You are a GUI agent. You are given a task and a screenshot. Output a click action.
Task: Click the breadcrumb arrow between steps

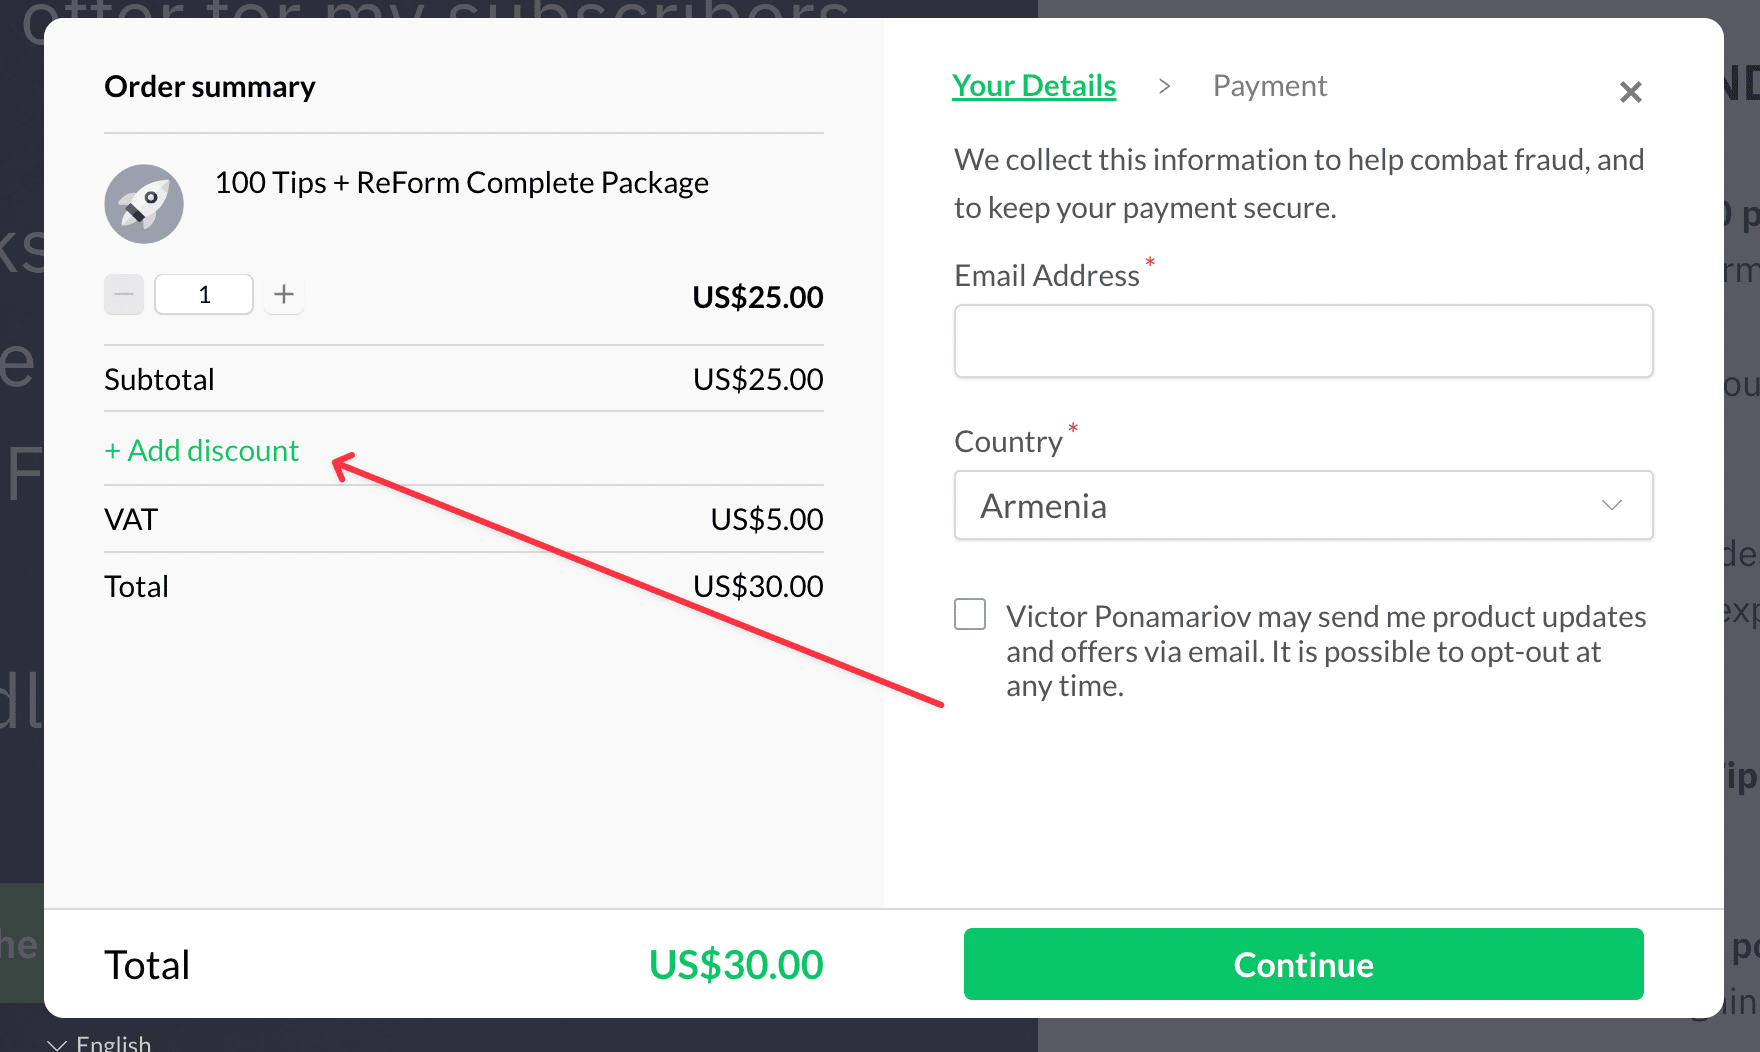[1164, 87]
